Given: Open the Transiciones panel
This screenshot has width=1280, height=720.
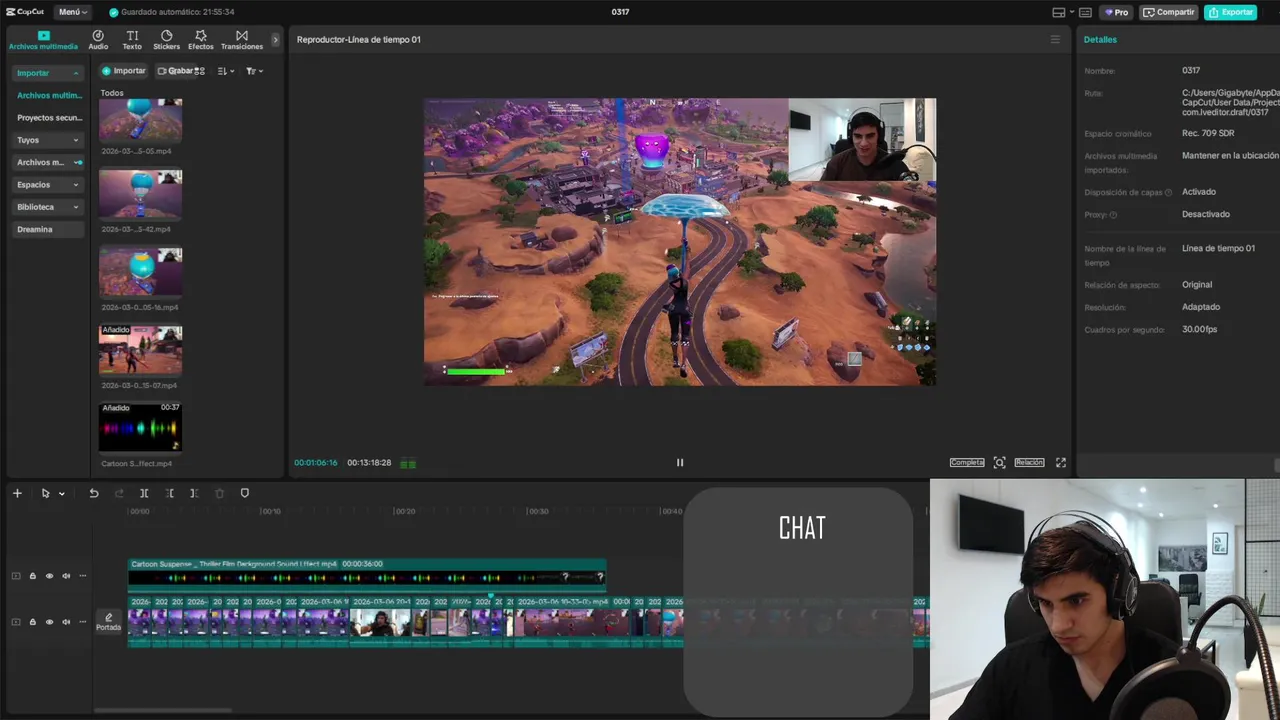Looking at the screenshot, I should 242,40.
